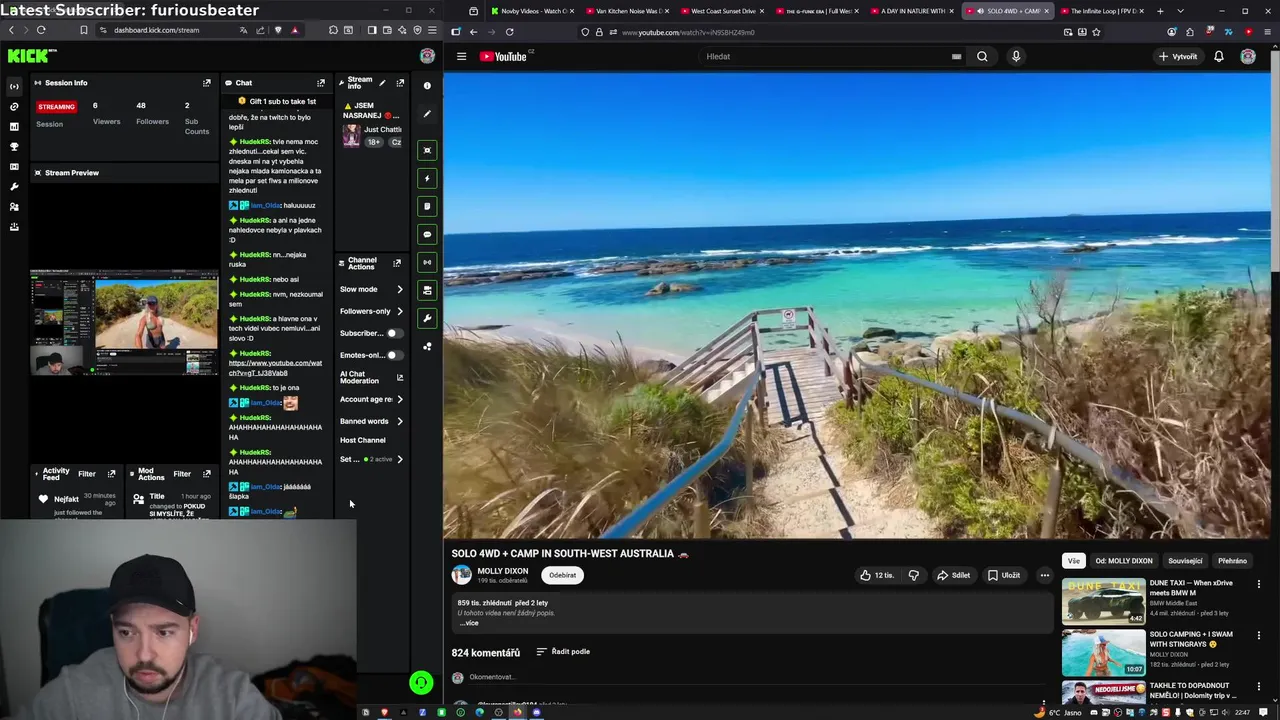The image size is (1280, 720).
Task: Expand Followers-only options
Action: pos(400,311)
